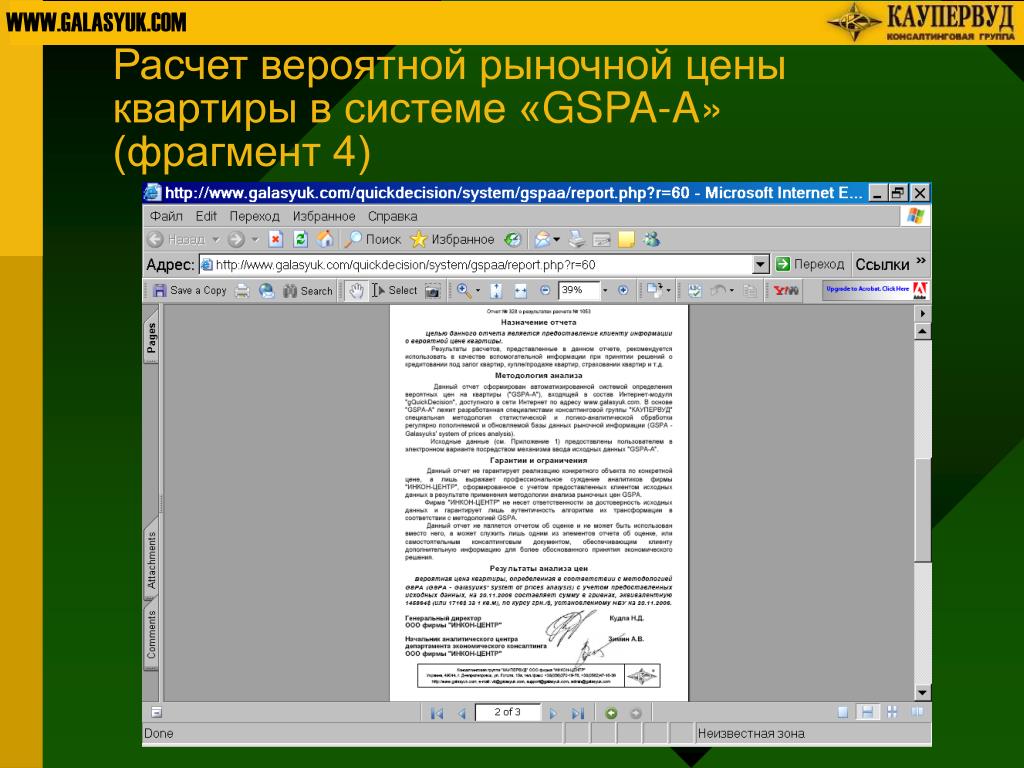Click the zoom out minus button

[x=545, y=291]
